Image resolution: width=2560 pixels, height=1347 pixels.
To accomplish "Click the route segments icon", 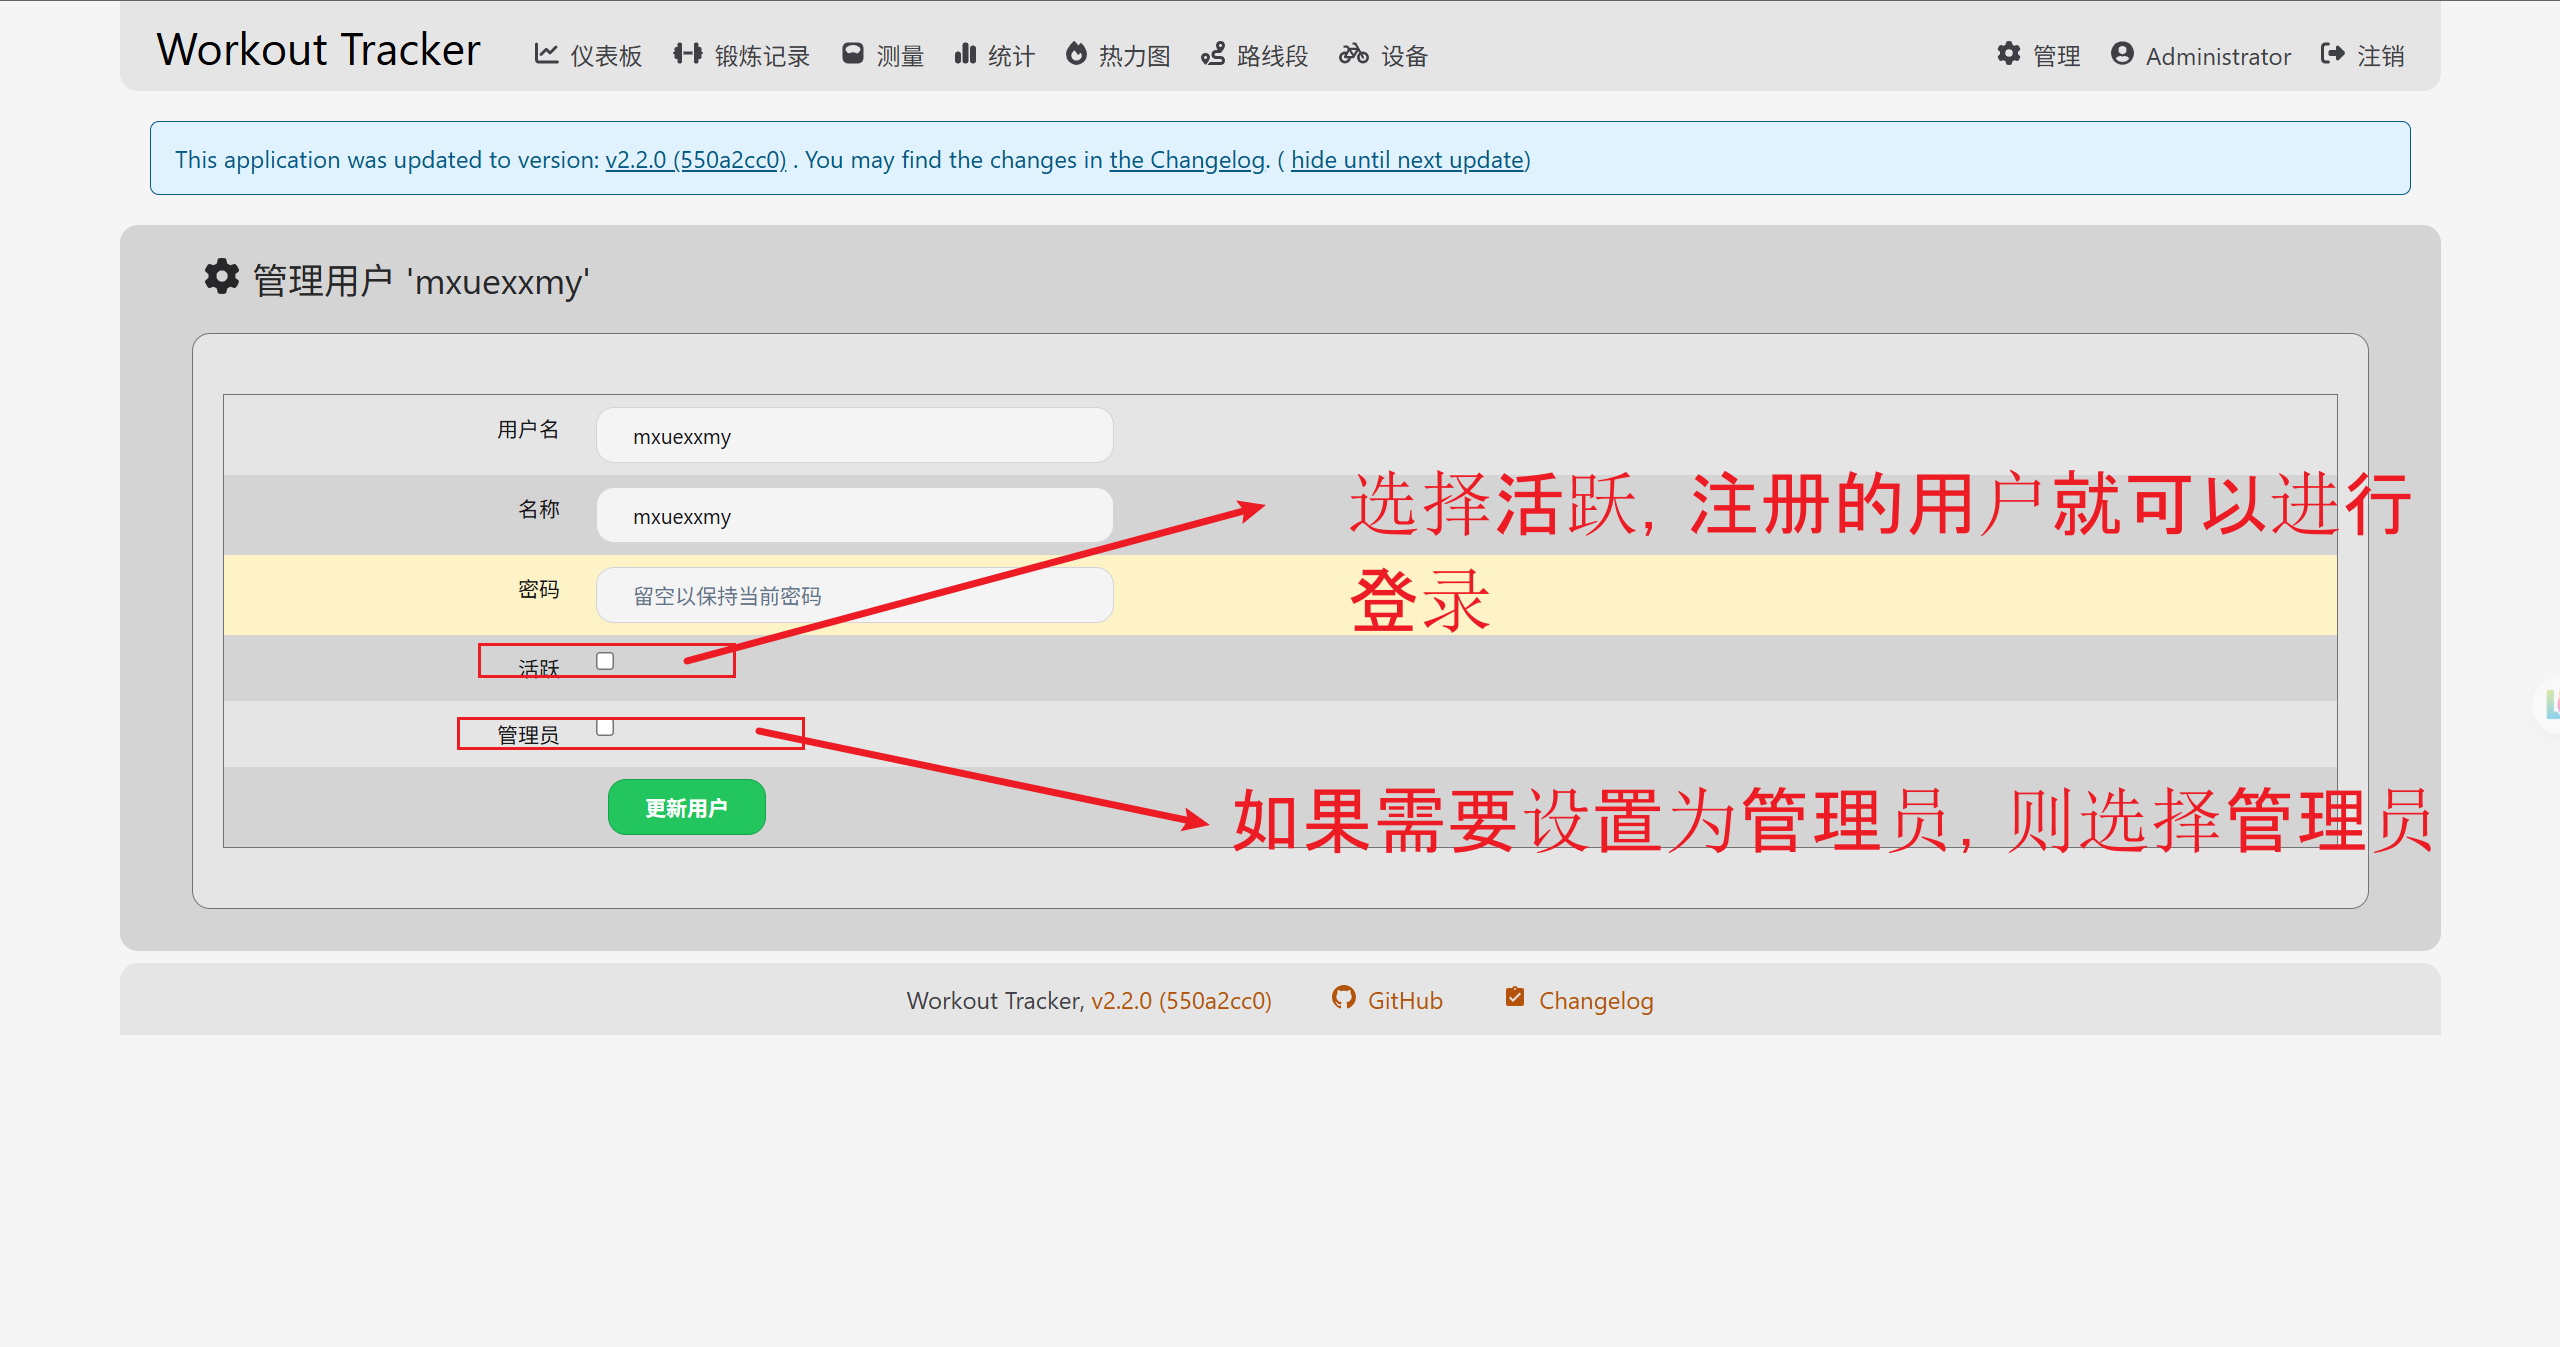I will 1213,54.
